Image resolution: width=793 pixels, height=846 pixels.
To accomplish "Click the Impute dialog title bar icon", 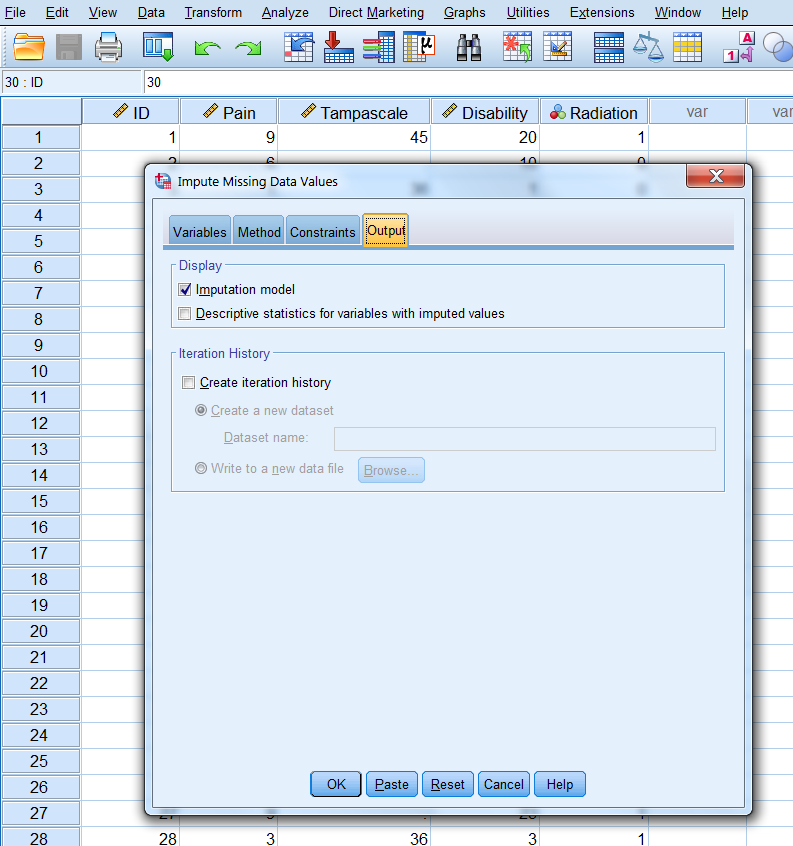I will 163,181.
